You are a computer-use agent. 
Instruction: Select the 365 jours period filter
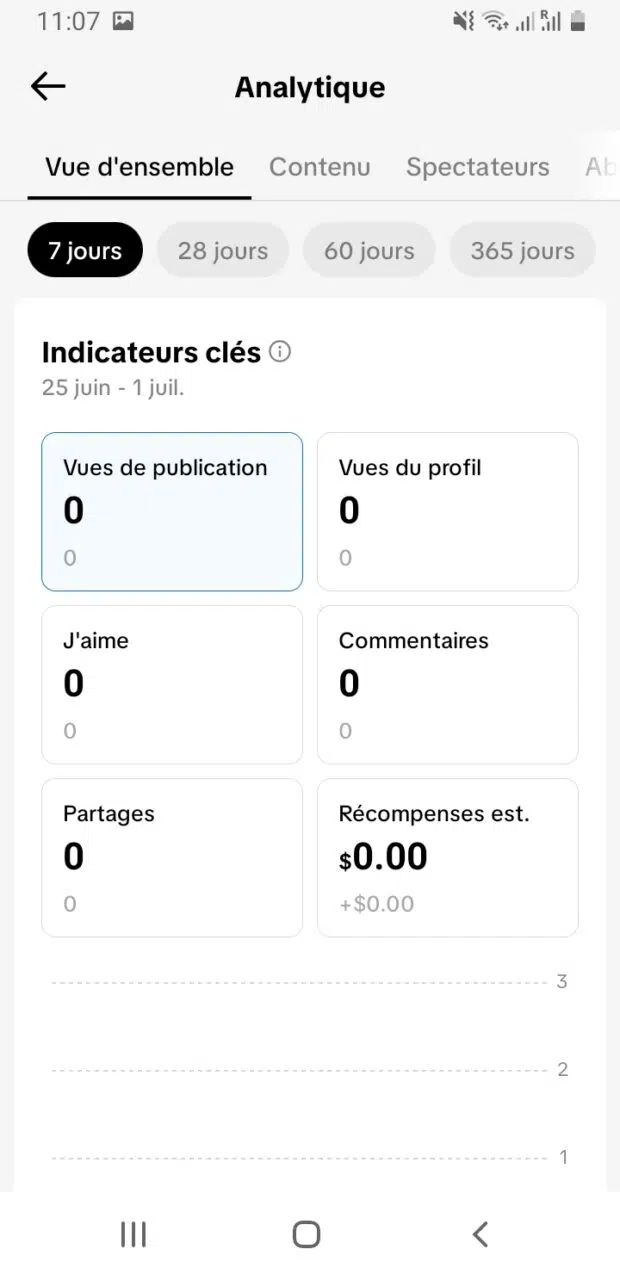523,250
